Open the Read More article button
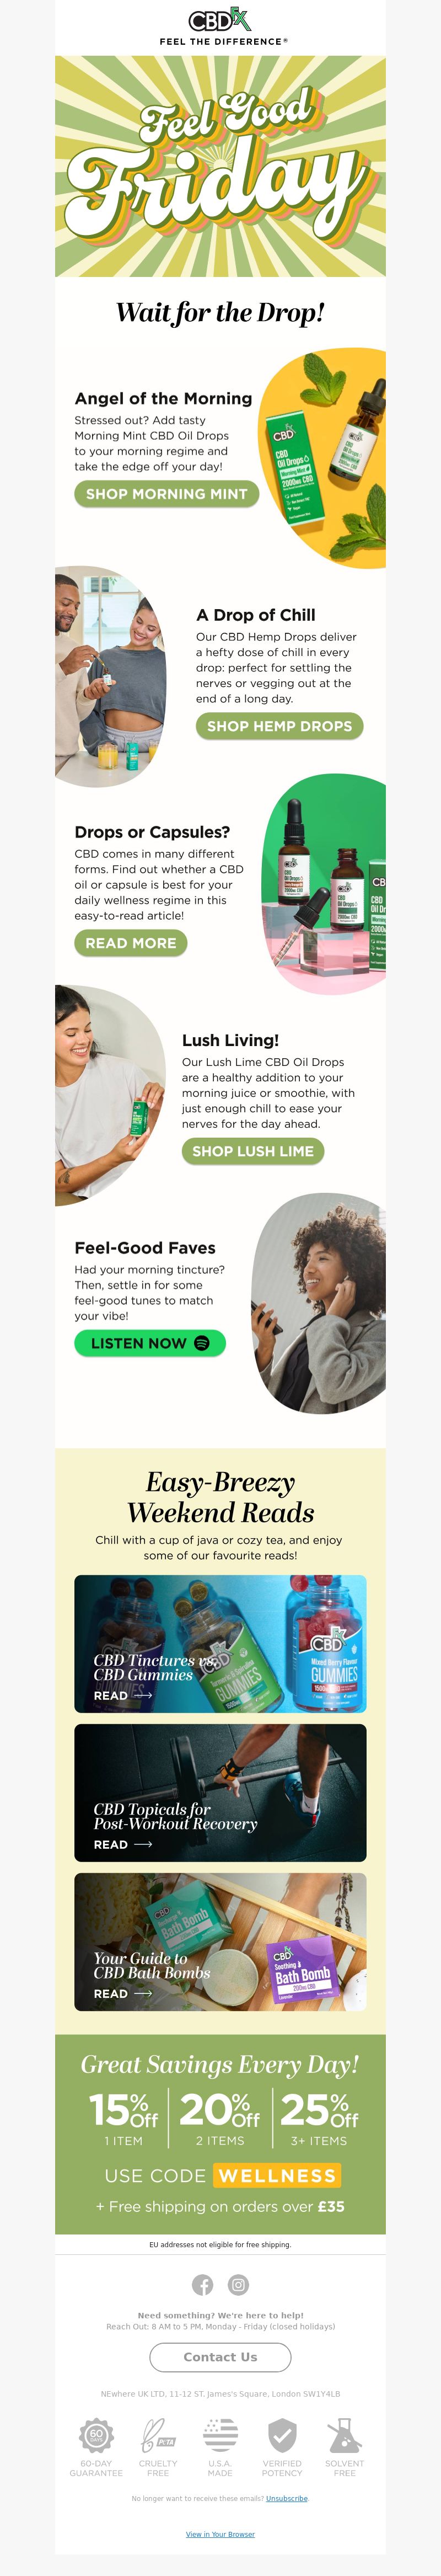Screen dimensions: 441x2576 (x=131, y=943)
